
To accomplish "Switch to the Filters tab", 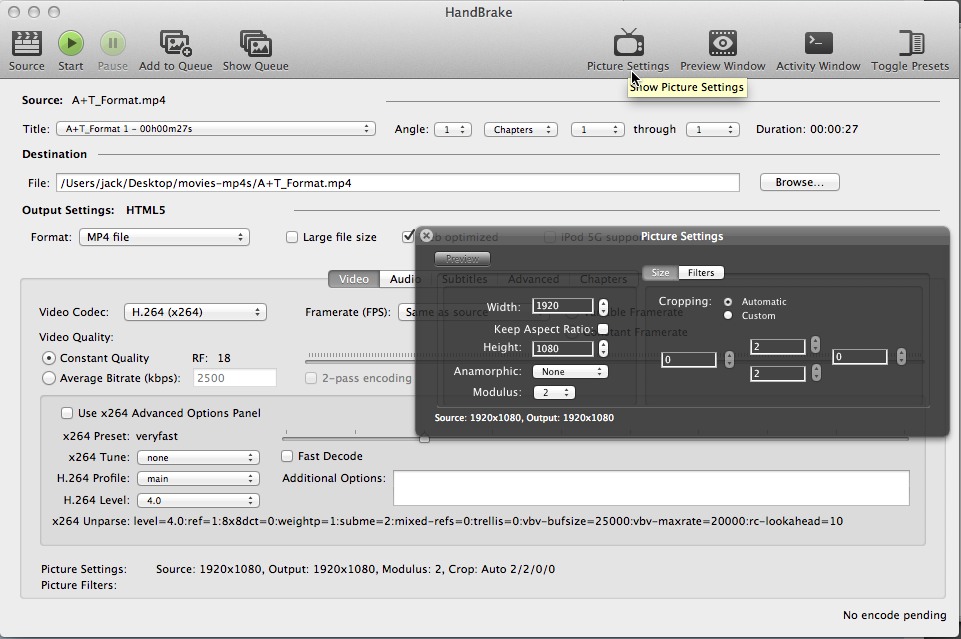I will [x=700, y=273].
